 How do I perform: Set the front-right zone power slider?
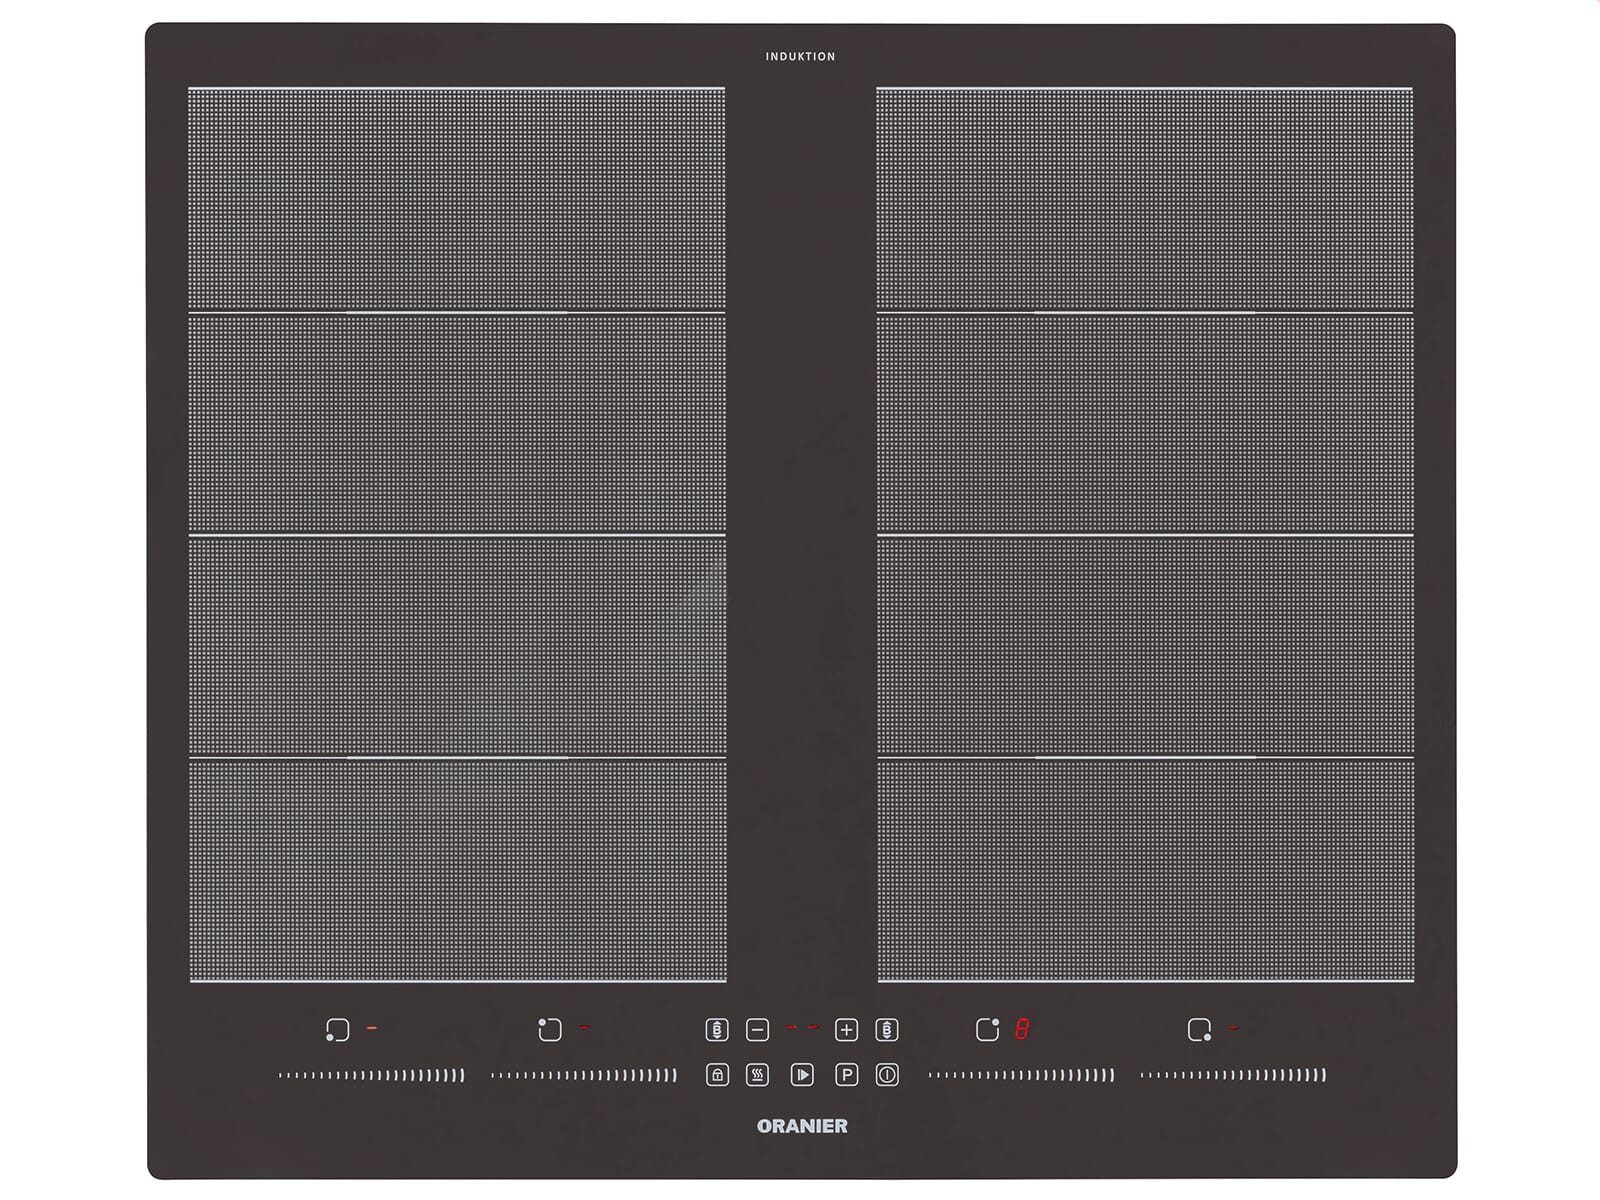pyautogui.click(x=1233, y=1075)
